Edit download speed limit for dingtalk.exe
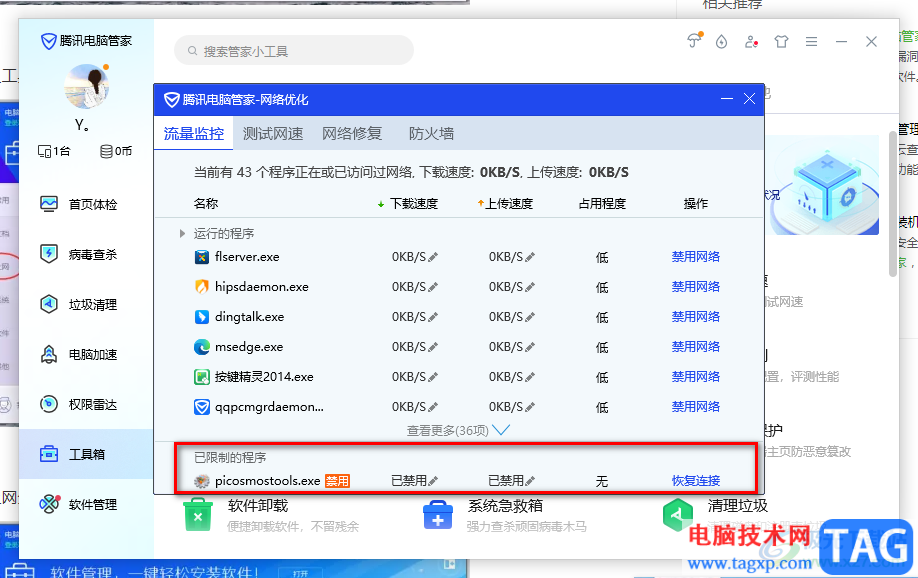Image resolution: width=918 pixels, height=578 pixels. [x=433, y=316]
